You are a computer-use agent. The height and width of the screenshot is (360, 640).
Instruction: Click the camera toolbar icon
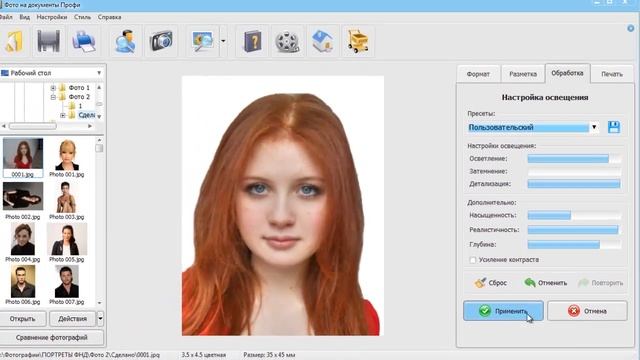161,42
